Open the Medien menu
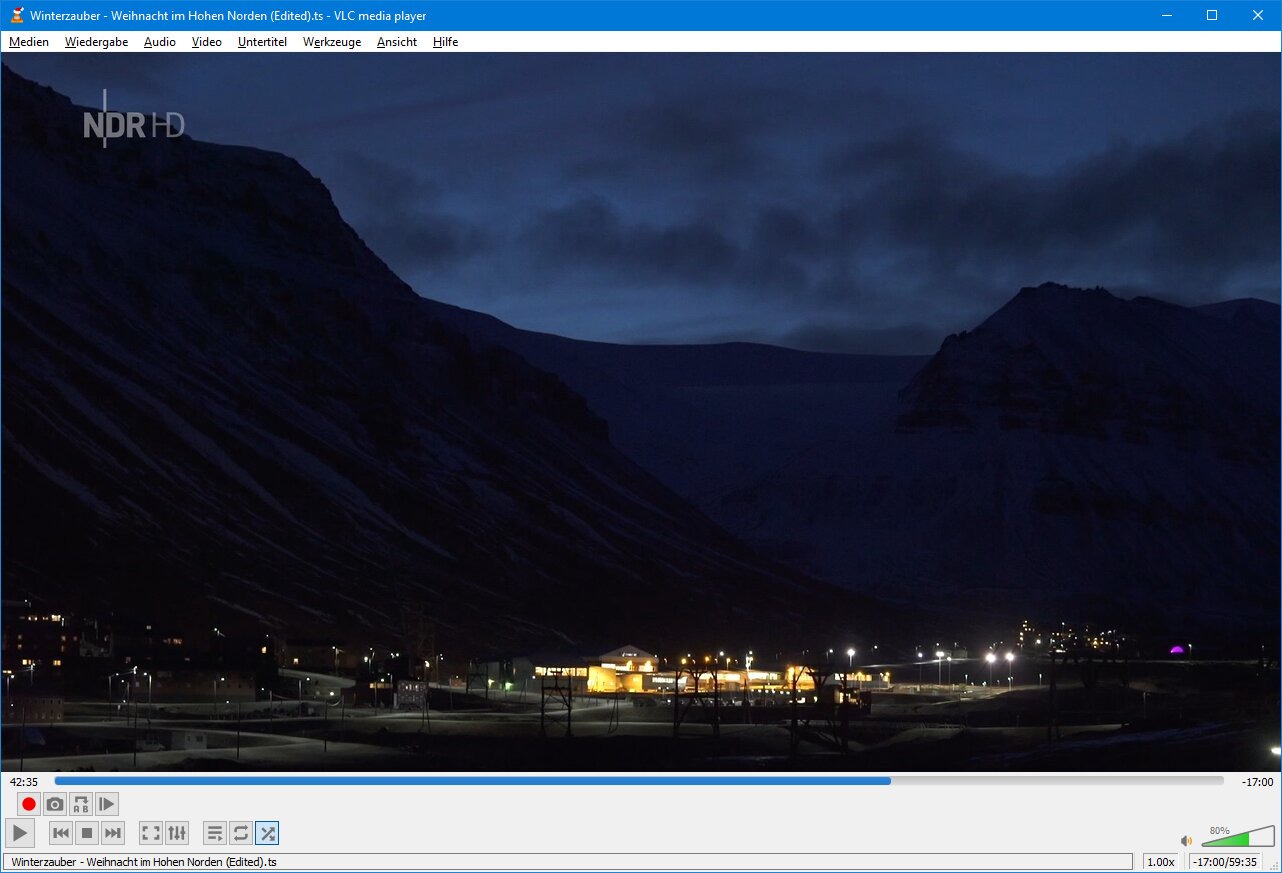Viewport: 1282px width, 873px height. 29,42
